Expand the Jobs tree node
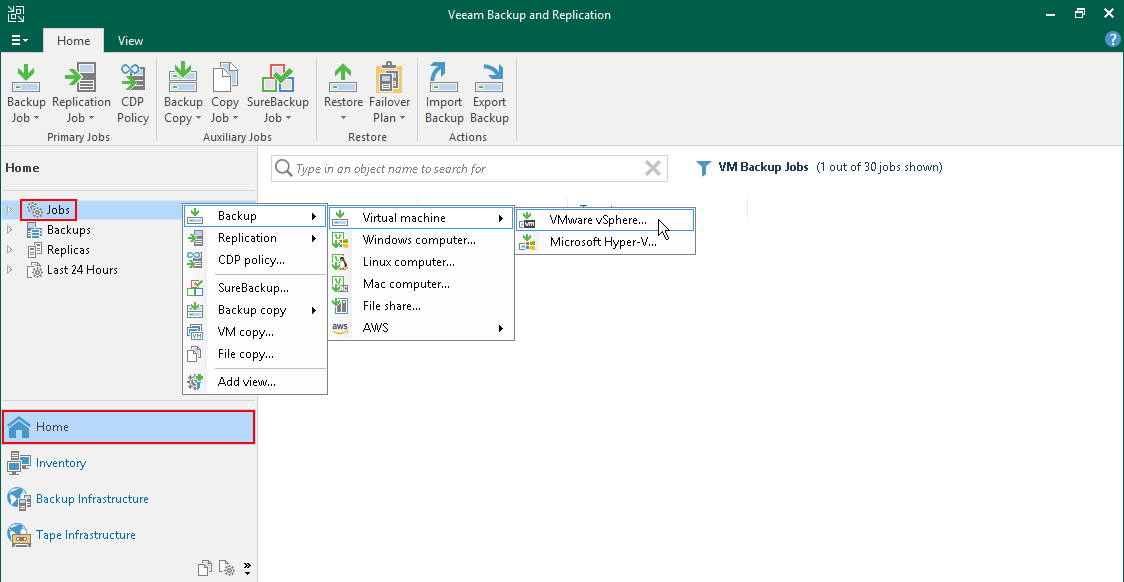The height and width of the screenshot is (582, 1124). point(10,210)
